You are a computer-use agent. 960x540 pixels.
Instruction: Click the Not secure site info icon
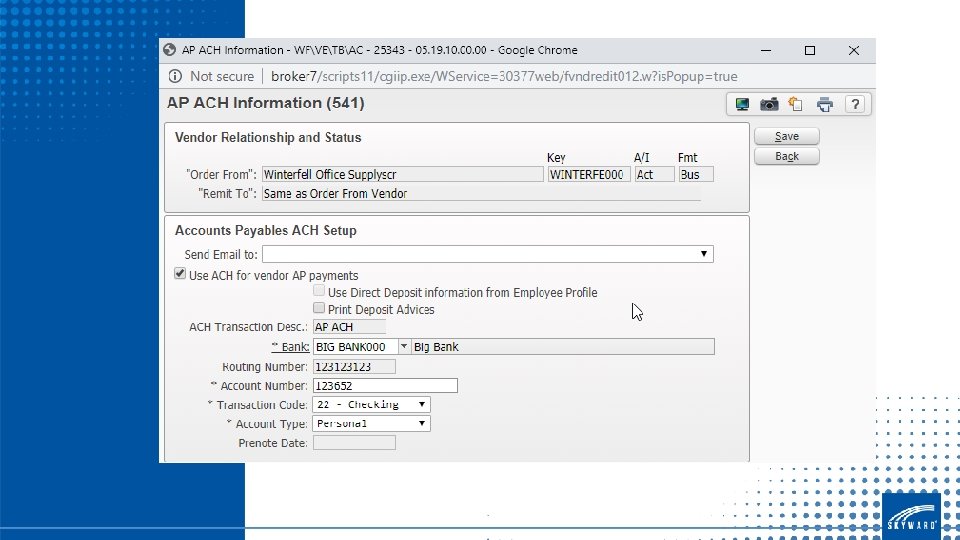coord(175,76)
